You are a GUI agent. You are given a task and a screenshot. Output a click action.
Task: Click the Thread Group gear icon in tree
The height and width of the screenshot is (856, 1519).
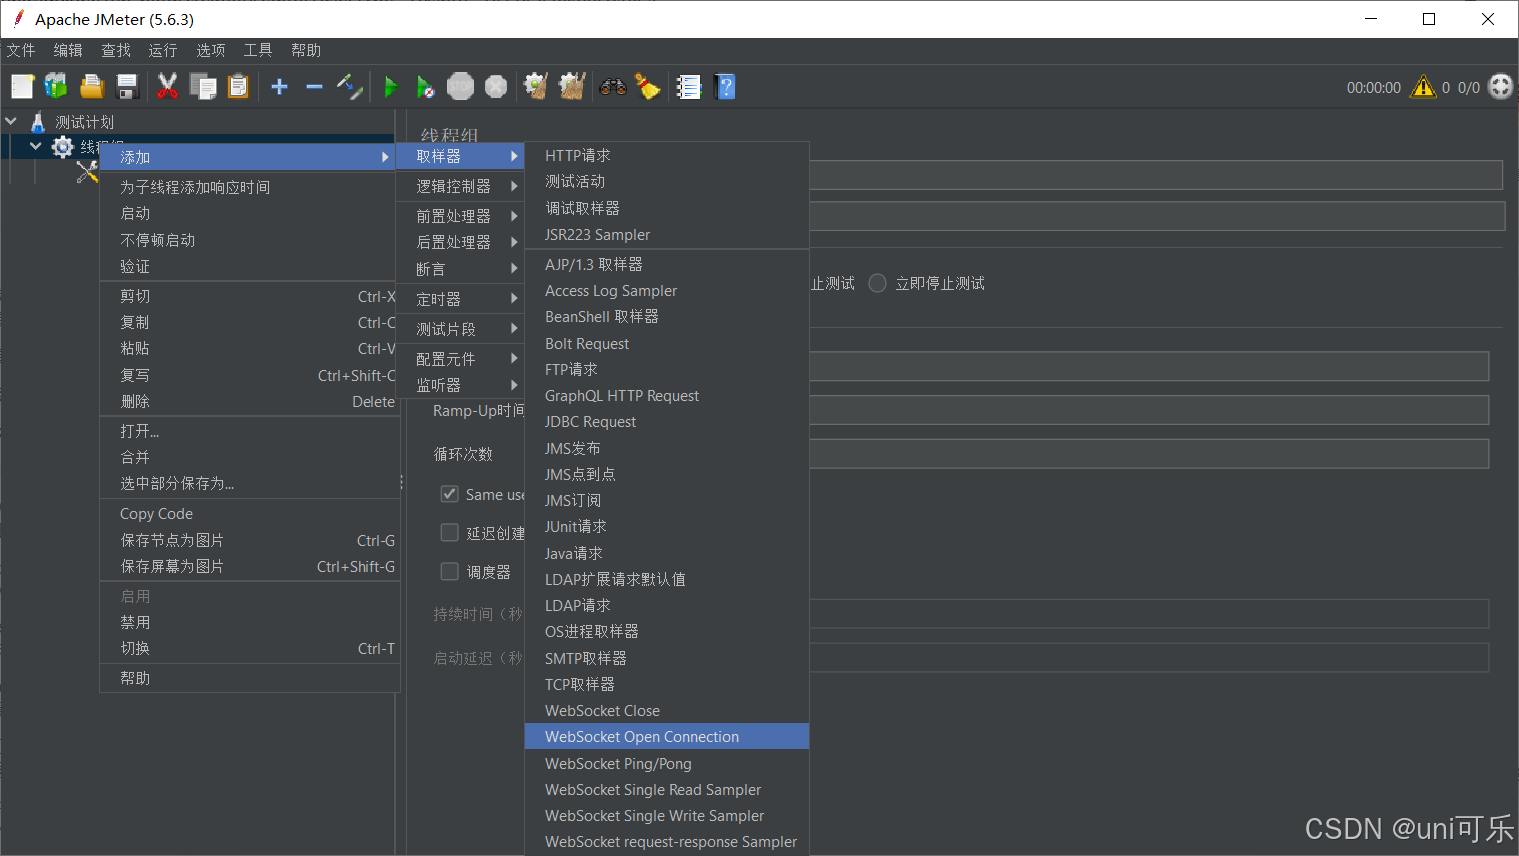tap(62, 147)
